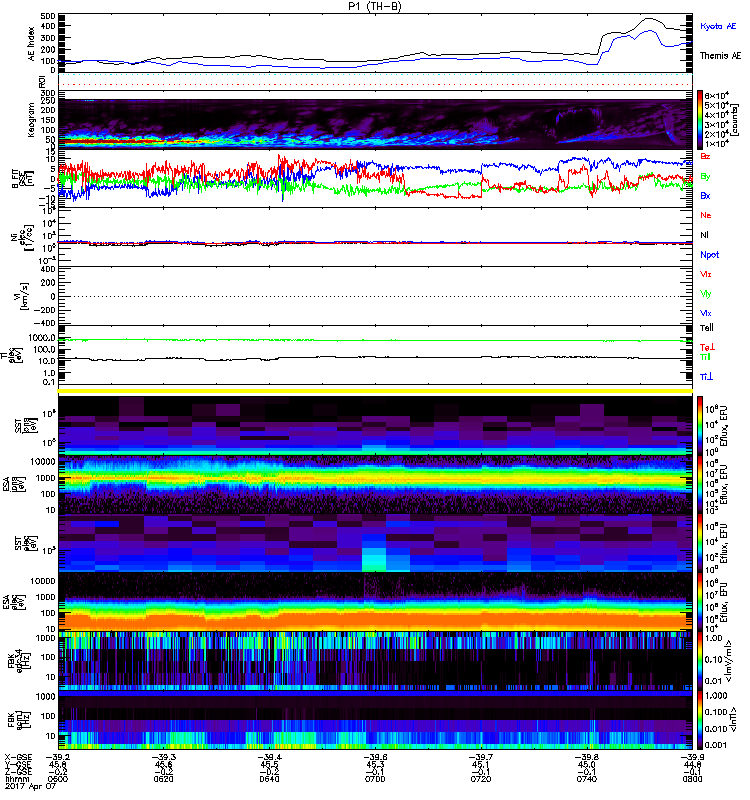Click the 0600 time tick label

pos(58,779)
